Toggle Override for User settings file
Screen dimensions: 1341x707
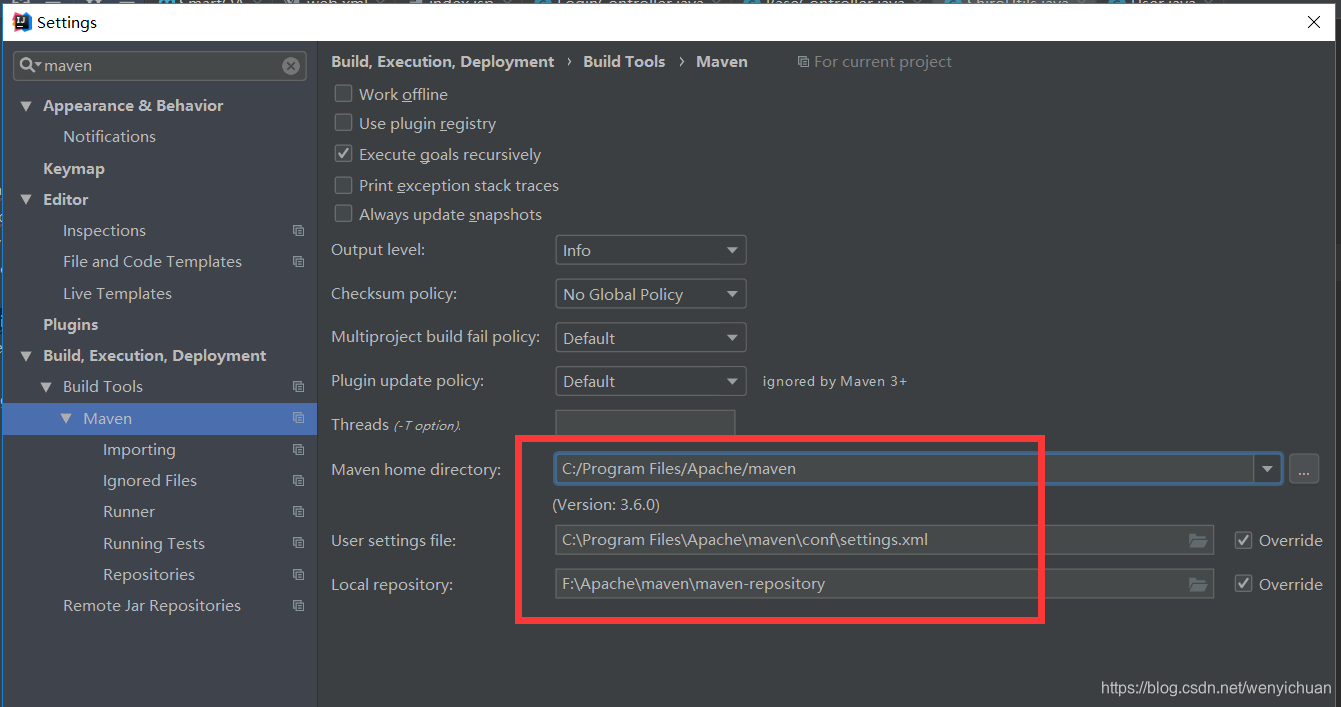(1243, 540)
